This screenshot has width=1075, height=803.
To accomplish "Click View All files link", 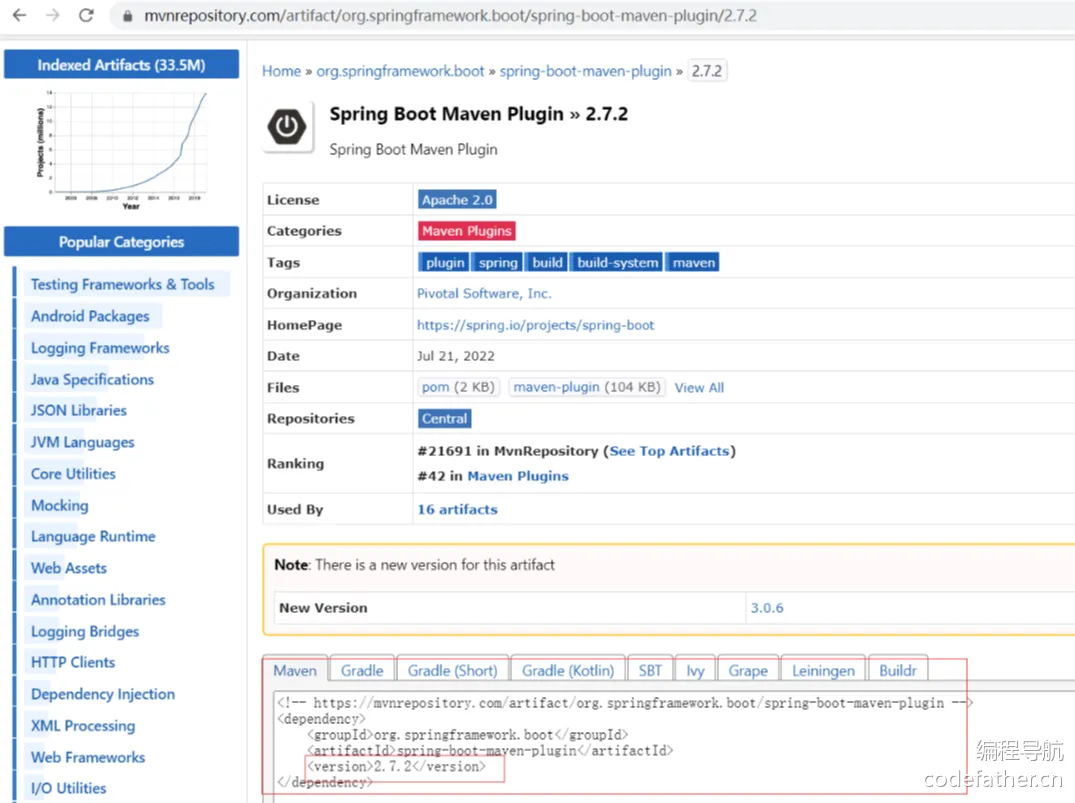I will (x=699, y=387).
